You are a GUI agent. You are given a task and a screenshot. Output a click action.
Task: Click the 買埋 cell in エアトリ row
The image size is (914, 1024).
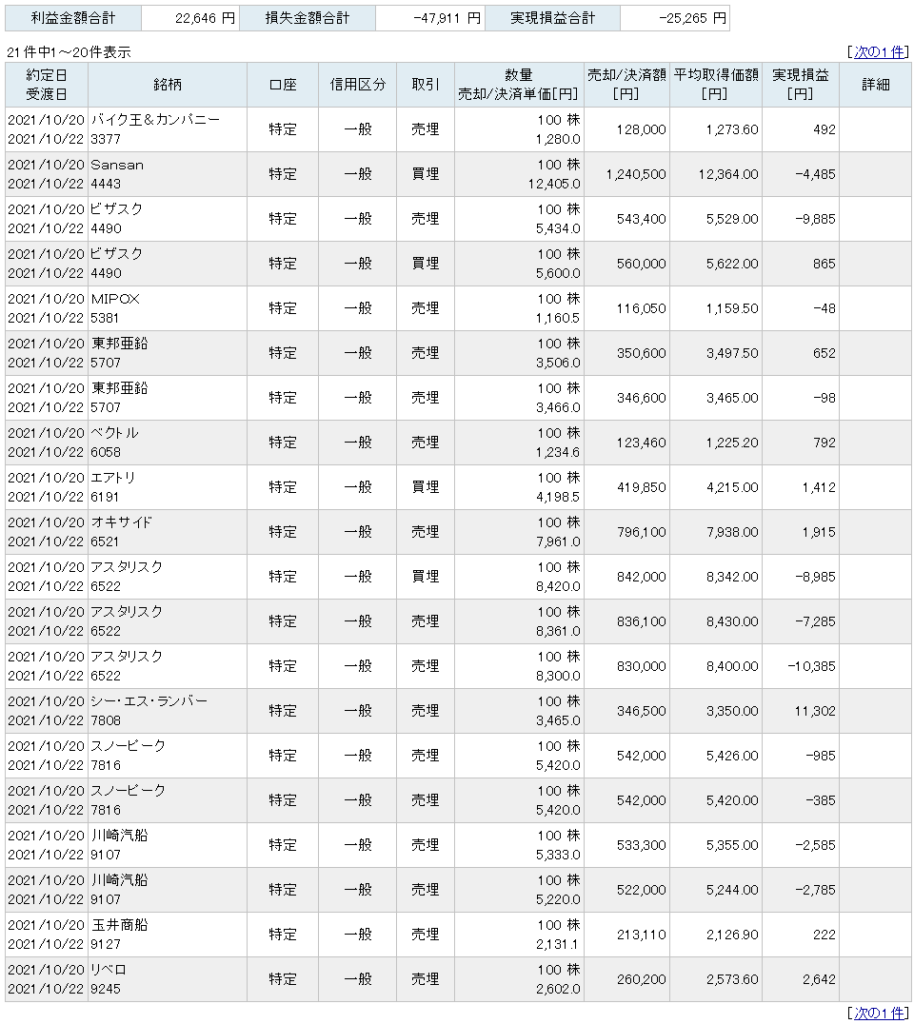425,487
